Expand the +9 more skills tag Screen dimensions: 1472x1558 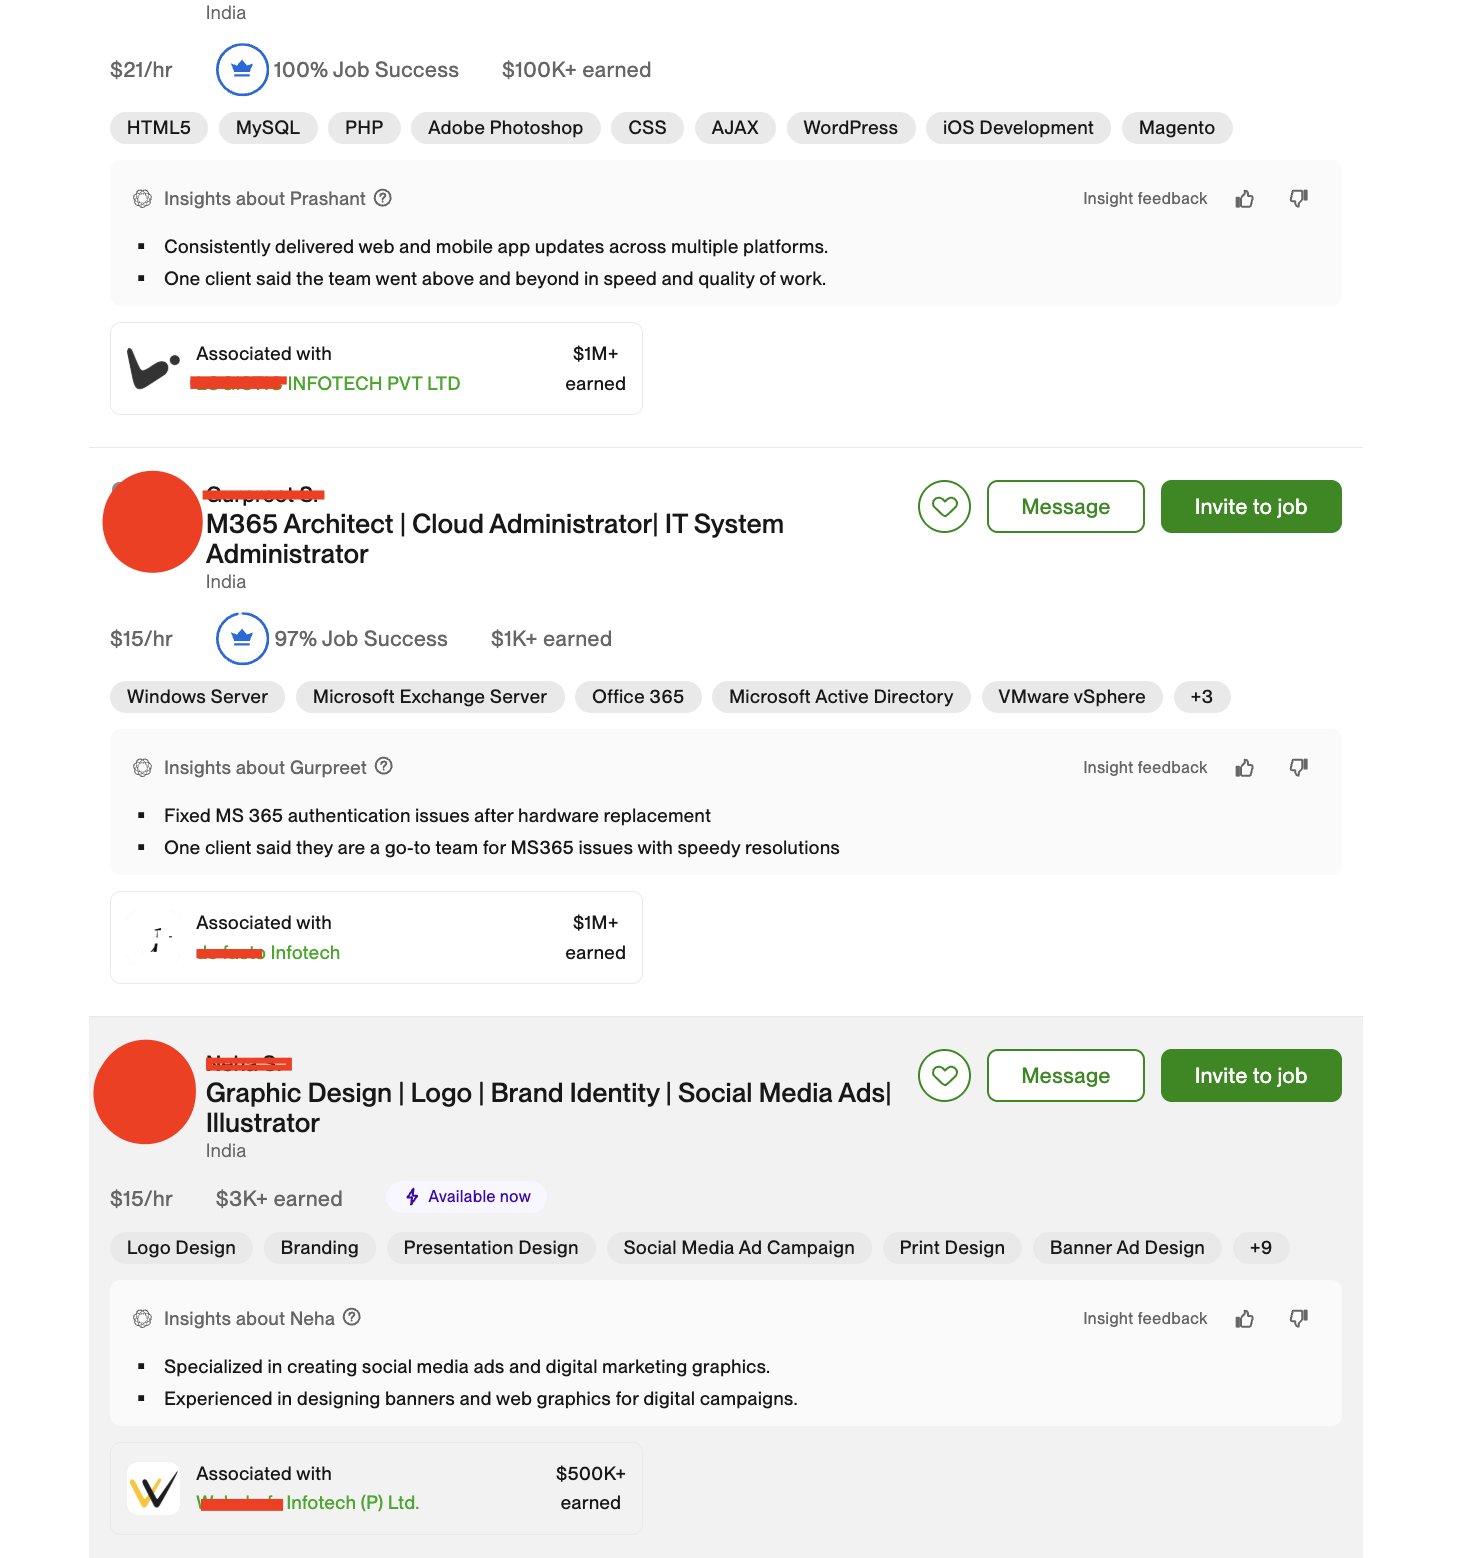(1260, 1248)
